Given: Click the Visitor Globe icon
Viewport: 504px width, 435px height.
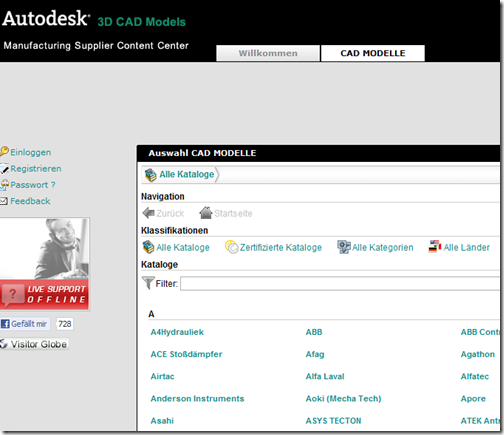Looking at the screenshot, I should [4, 344].
